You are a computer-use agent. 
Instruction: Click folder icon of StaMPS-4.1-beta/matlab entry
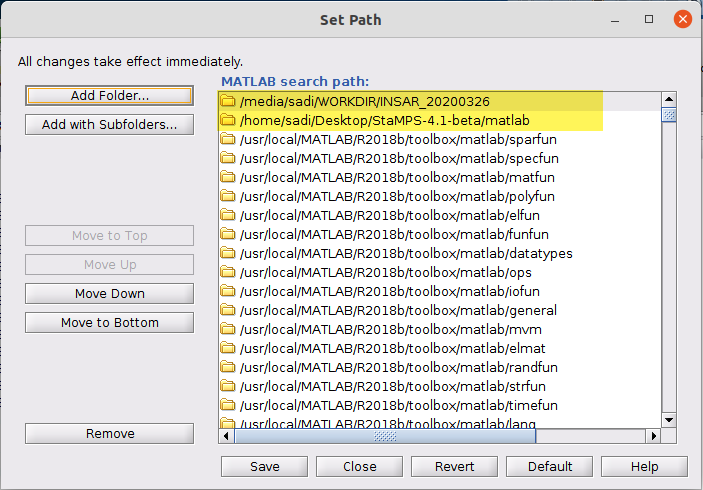(228, 120)
